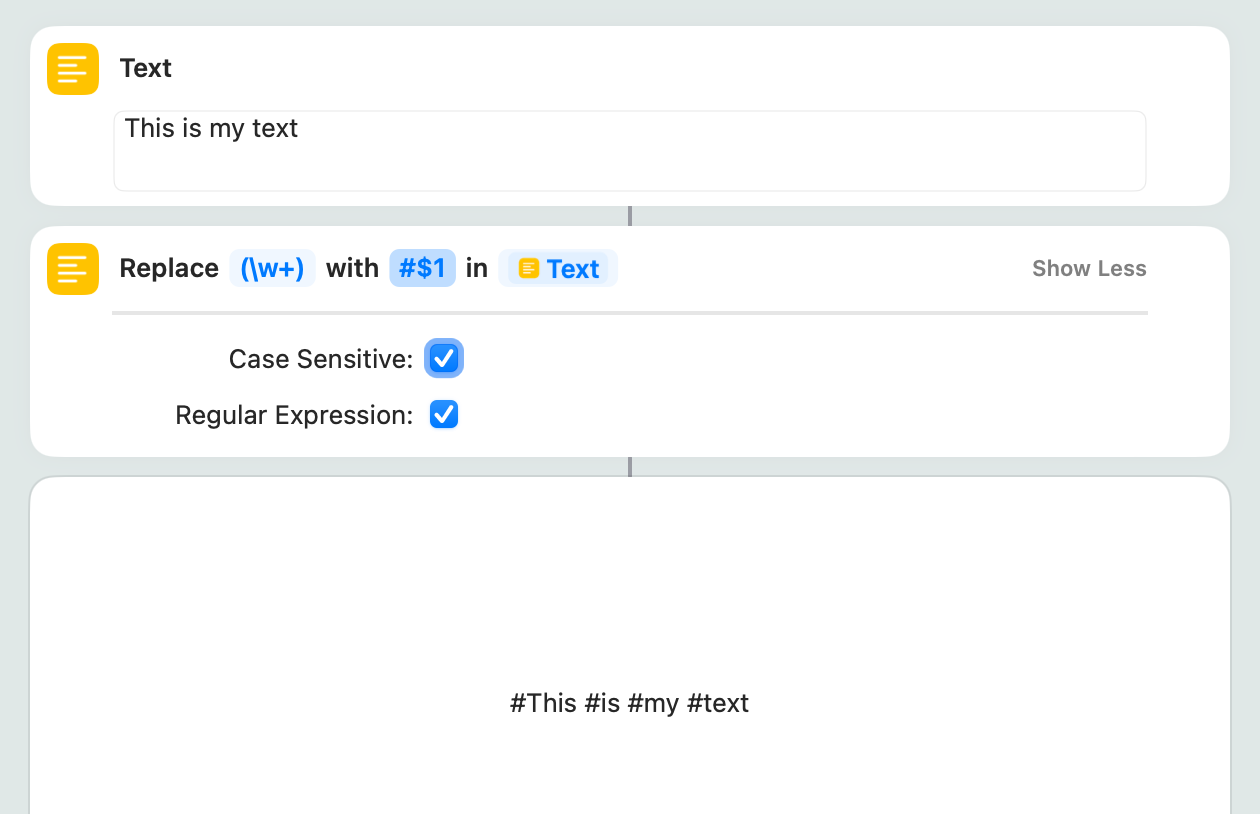The image size is (1260, 814).
Task: Click the word 'with' in Replace action
Action: [352, 268]
